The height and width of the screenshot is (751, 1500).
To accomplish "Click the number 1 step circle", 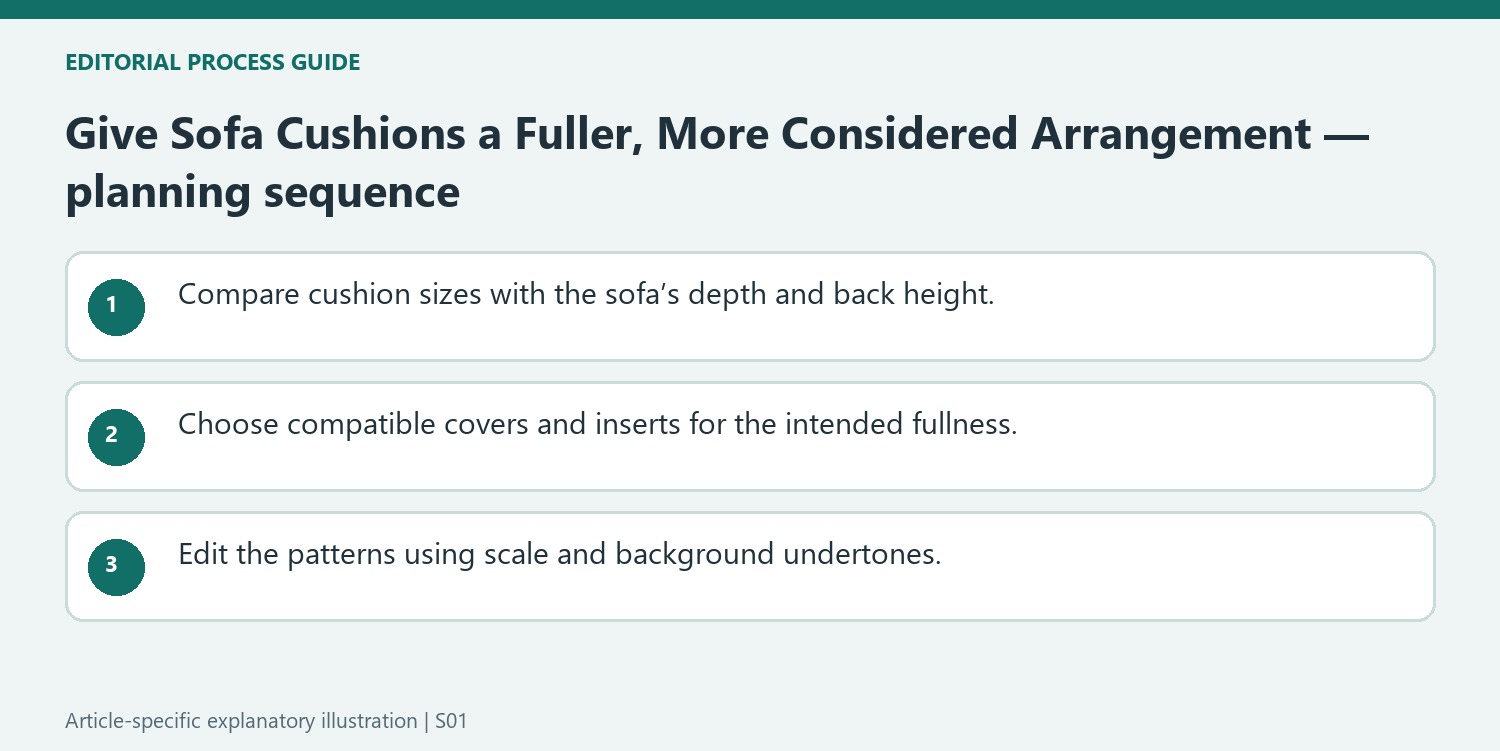I will 116,306.
